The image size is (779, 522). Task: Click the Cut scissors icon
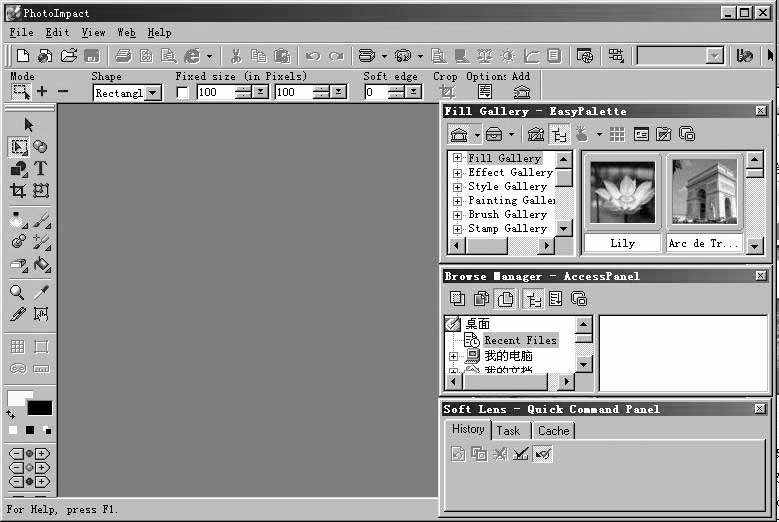click(236, 56)
